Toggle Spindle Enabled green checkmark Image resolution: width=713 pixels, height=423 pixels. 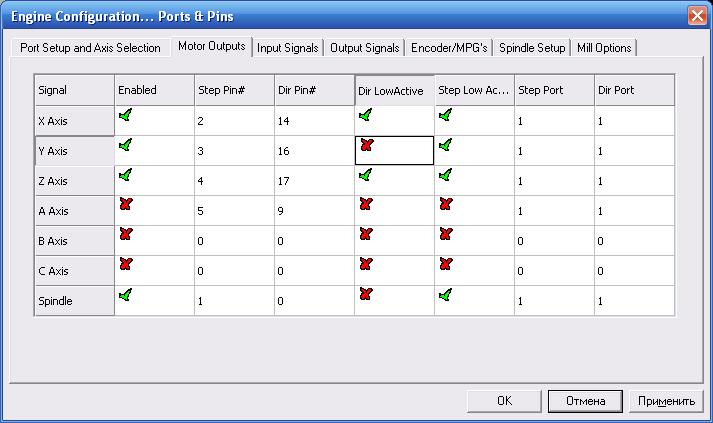125,295
